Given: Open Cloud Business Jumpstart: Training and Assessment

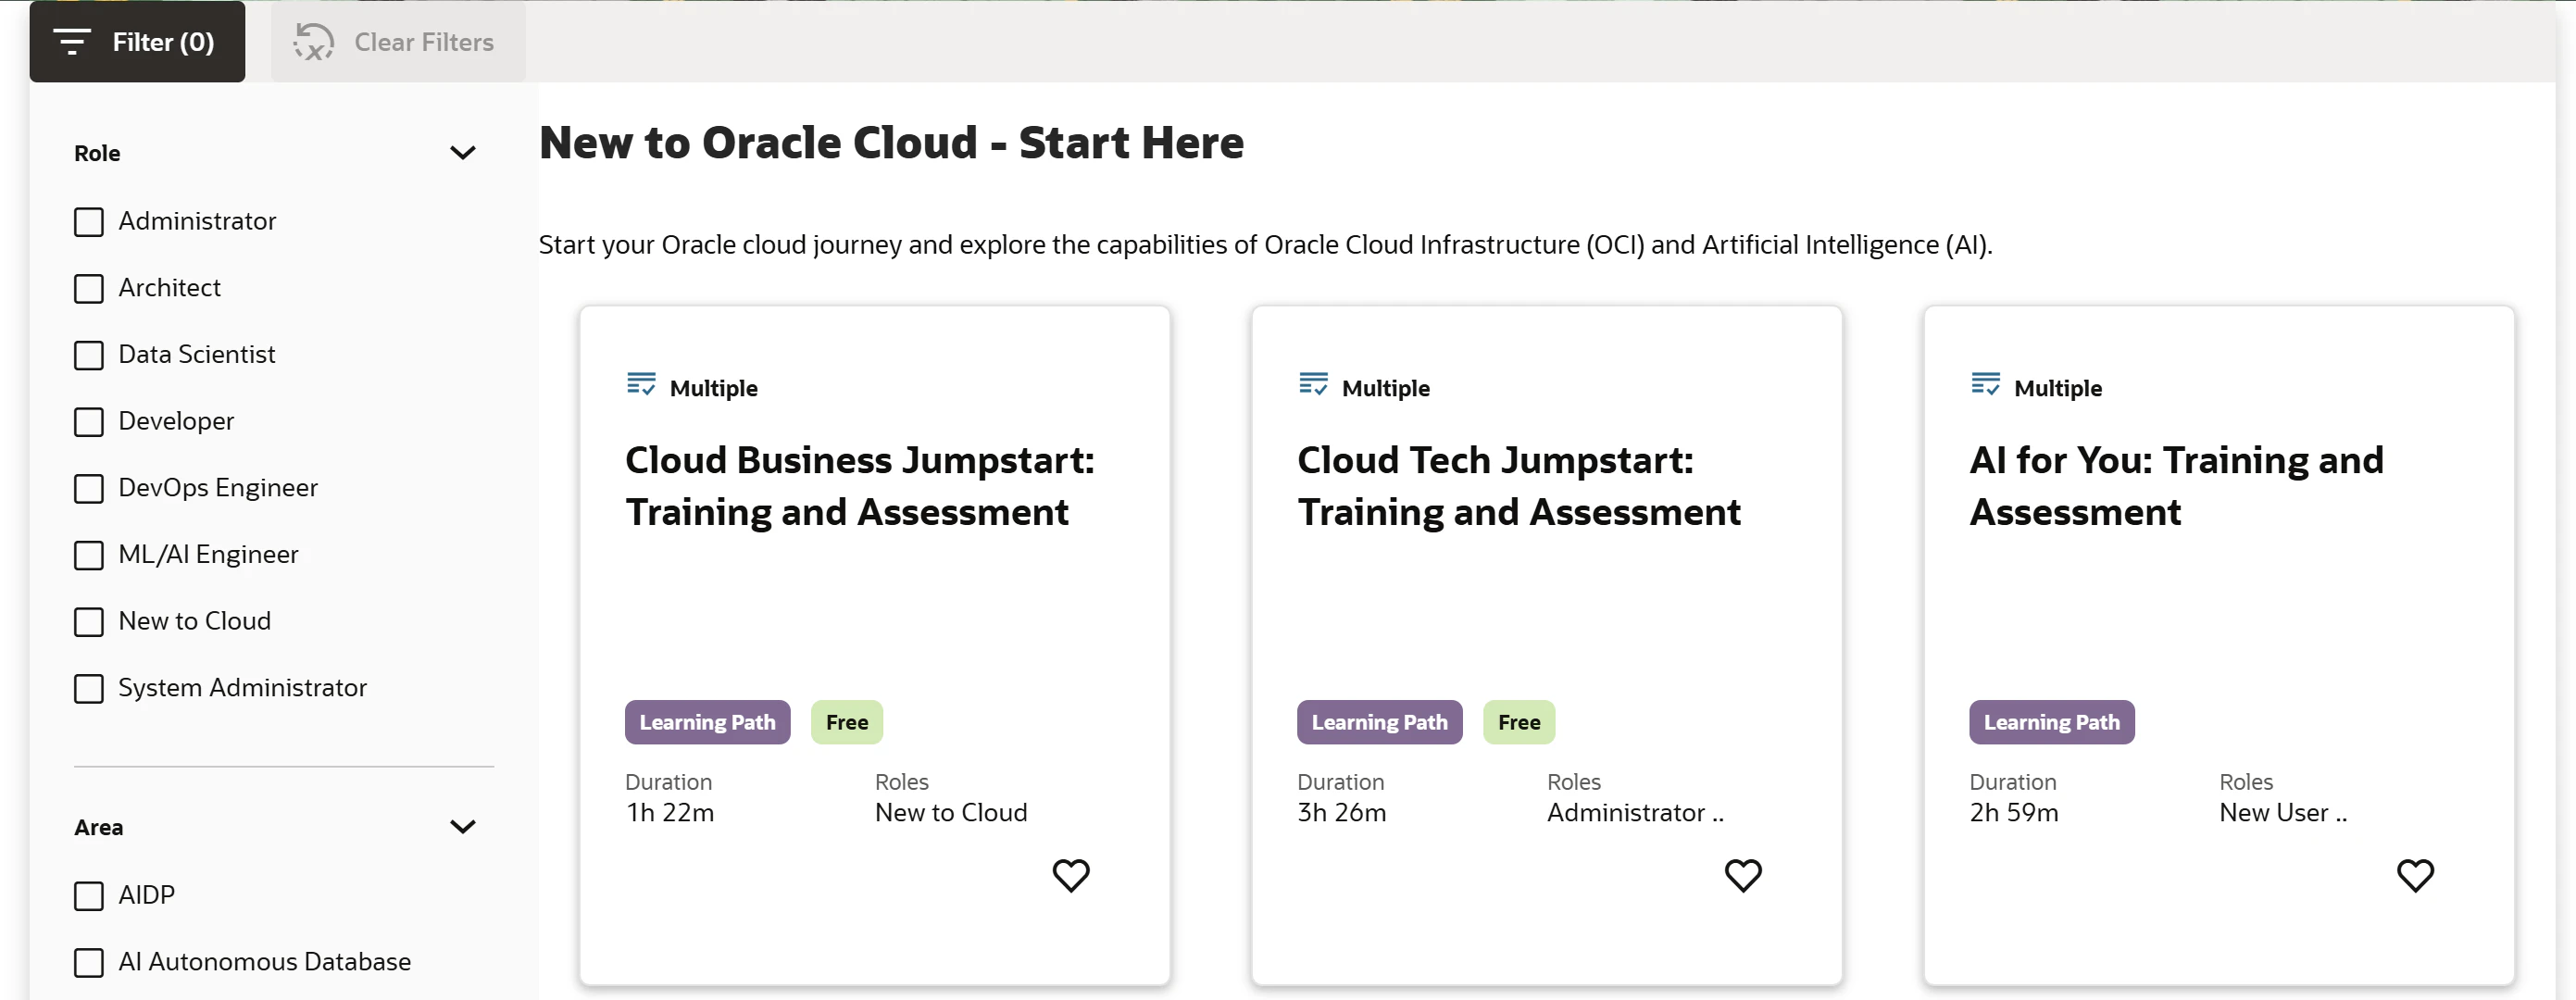Looking at the screenshot, I should coord(860,486).
